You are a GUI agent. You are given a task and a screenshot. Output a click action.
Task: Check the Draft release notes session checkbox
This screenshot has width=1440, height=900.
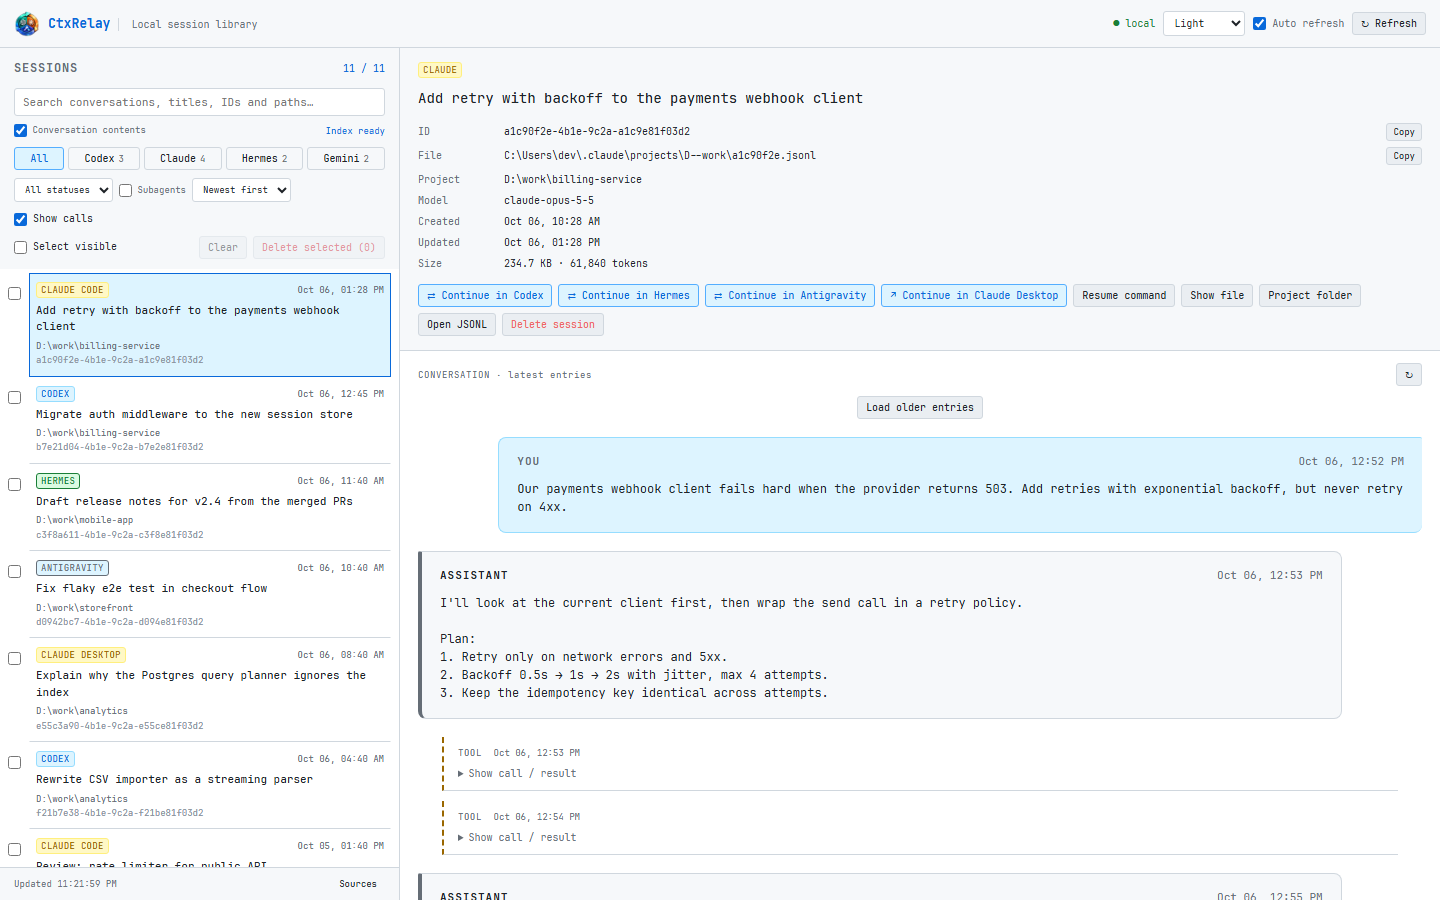(14, 484)
